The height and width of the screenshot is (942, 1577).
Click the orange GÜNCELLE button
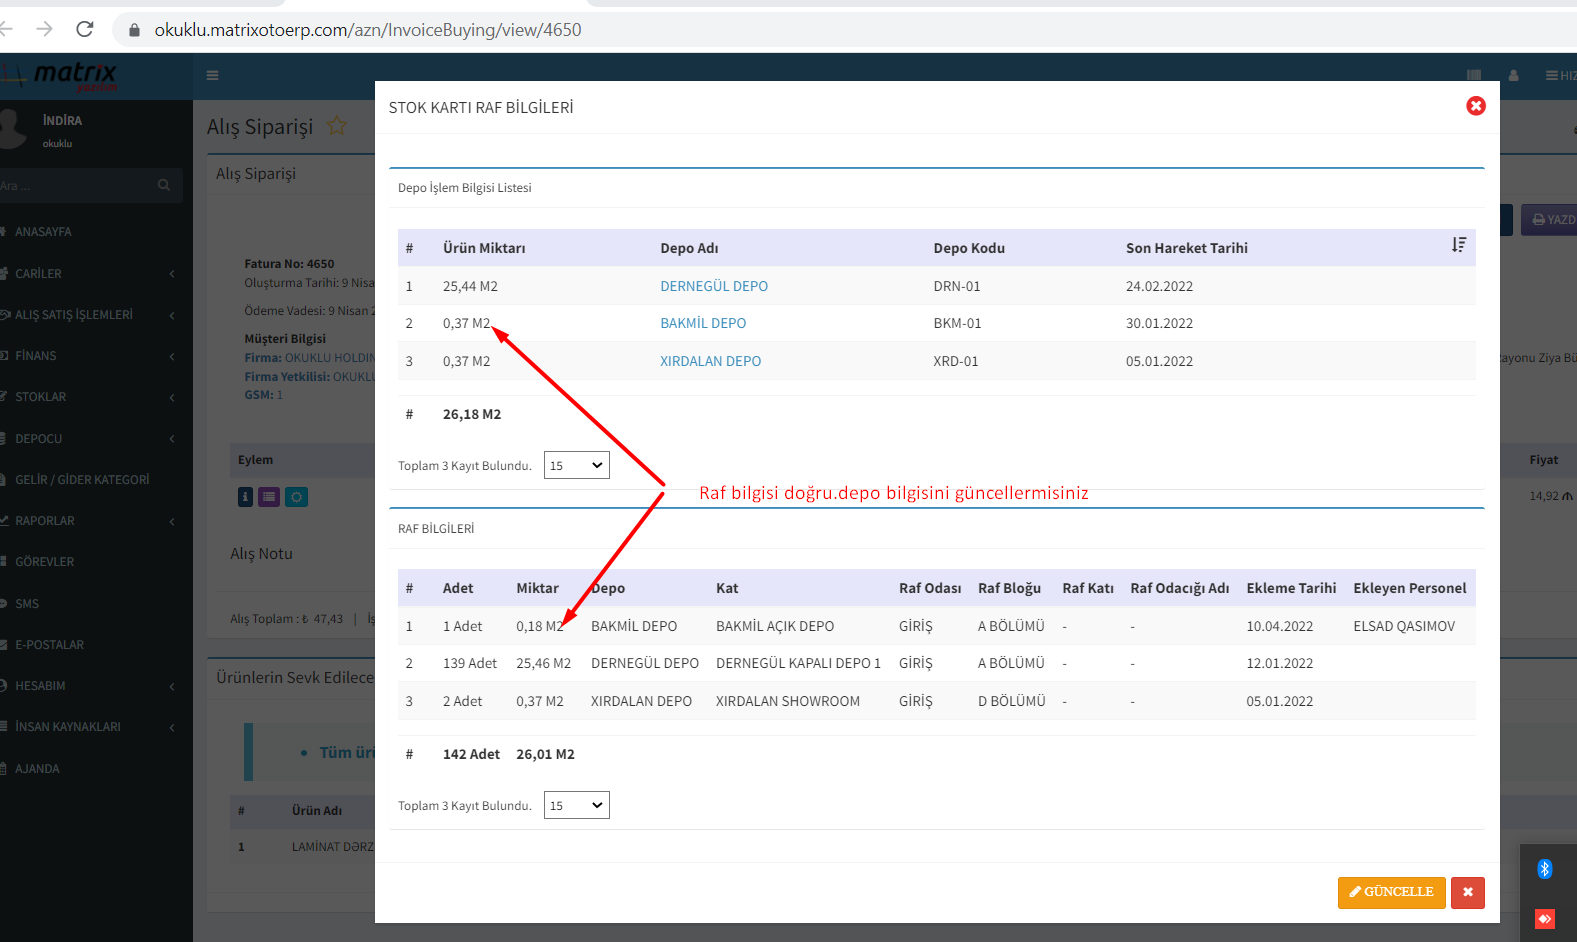[1391, 892]
